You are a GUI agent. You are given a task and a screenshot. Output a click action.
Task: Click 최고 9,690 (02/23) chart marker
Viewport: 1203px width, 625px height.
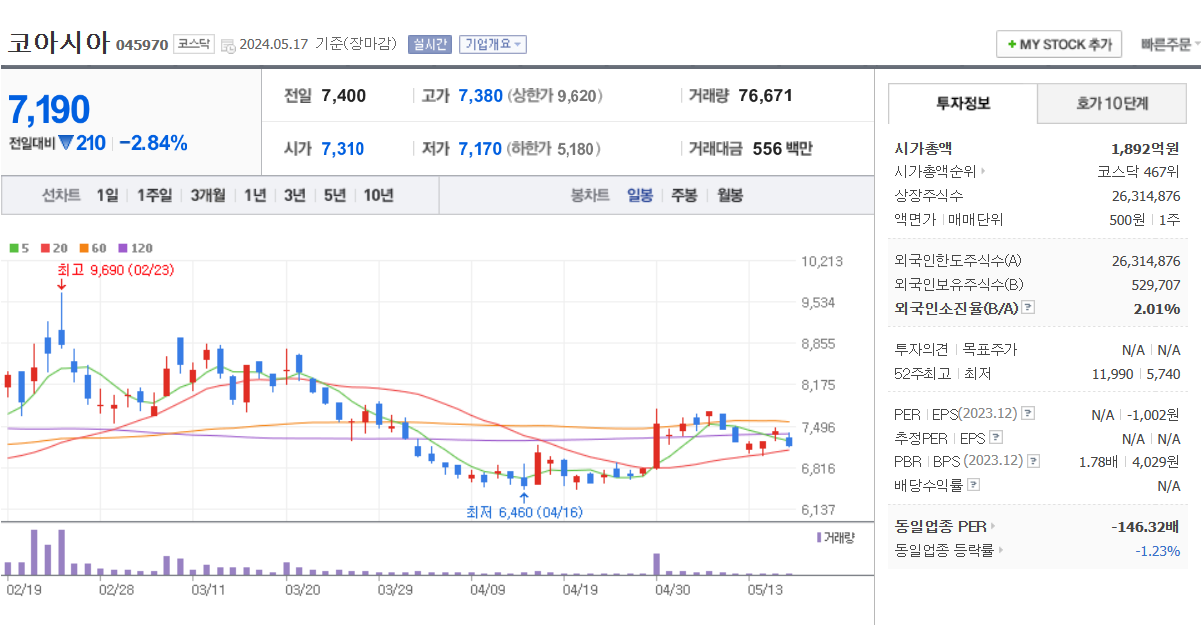[x=116, y=270]
